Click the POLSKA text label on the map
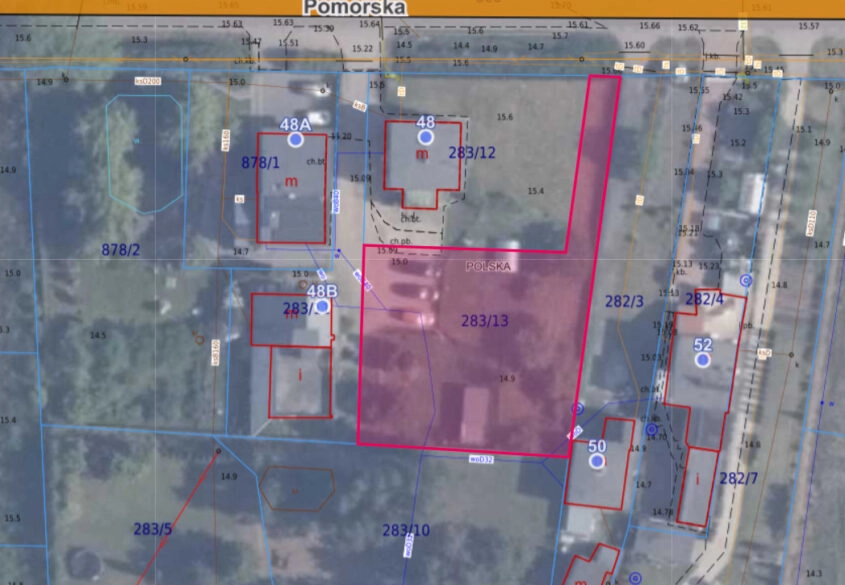This screenshot has height=585, width=845. (488, 267)
